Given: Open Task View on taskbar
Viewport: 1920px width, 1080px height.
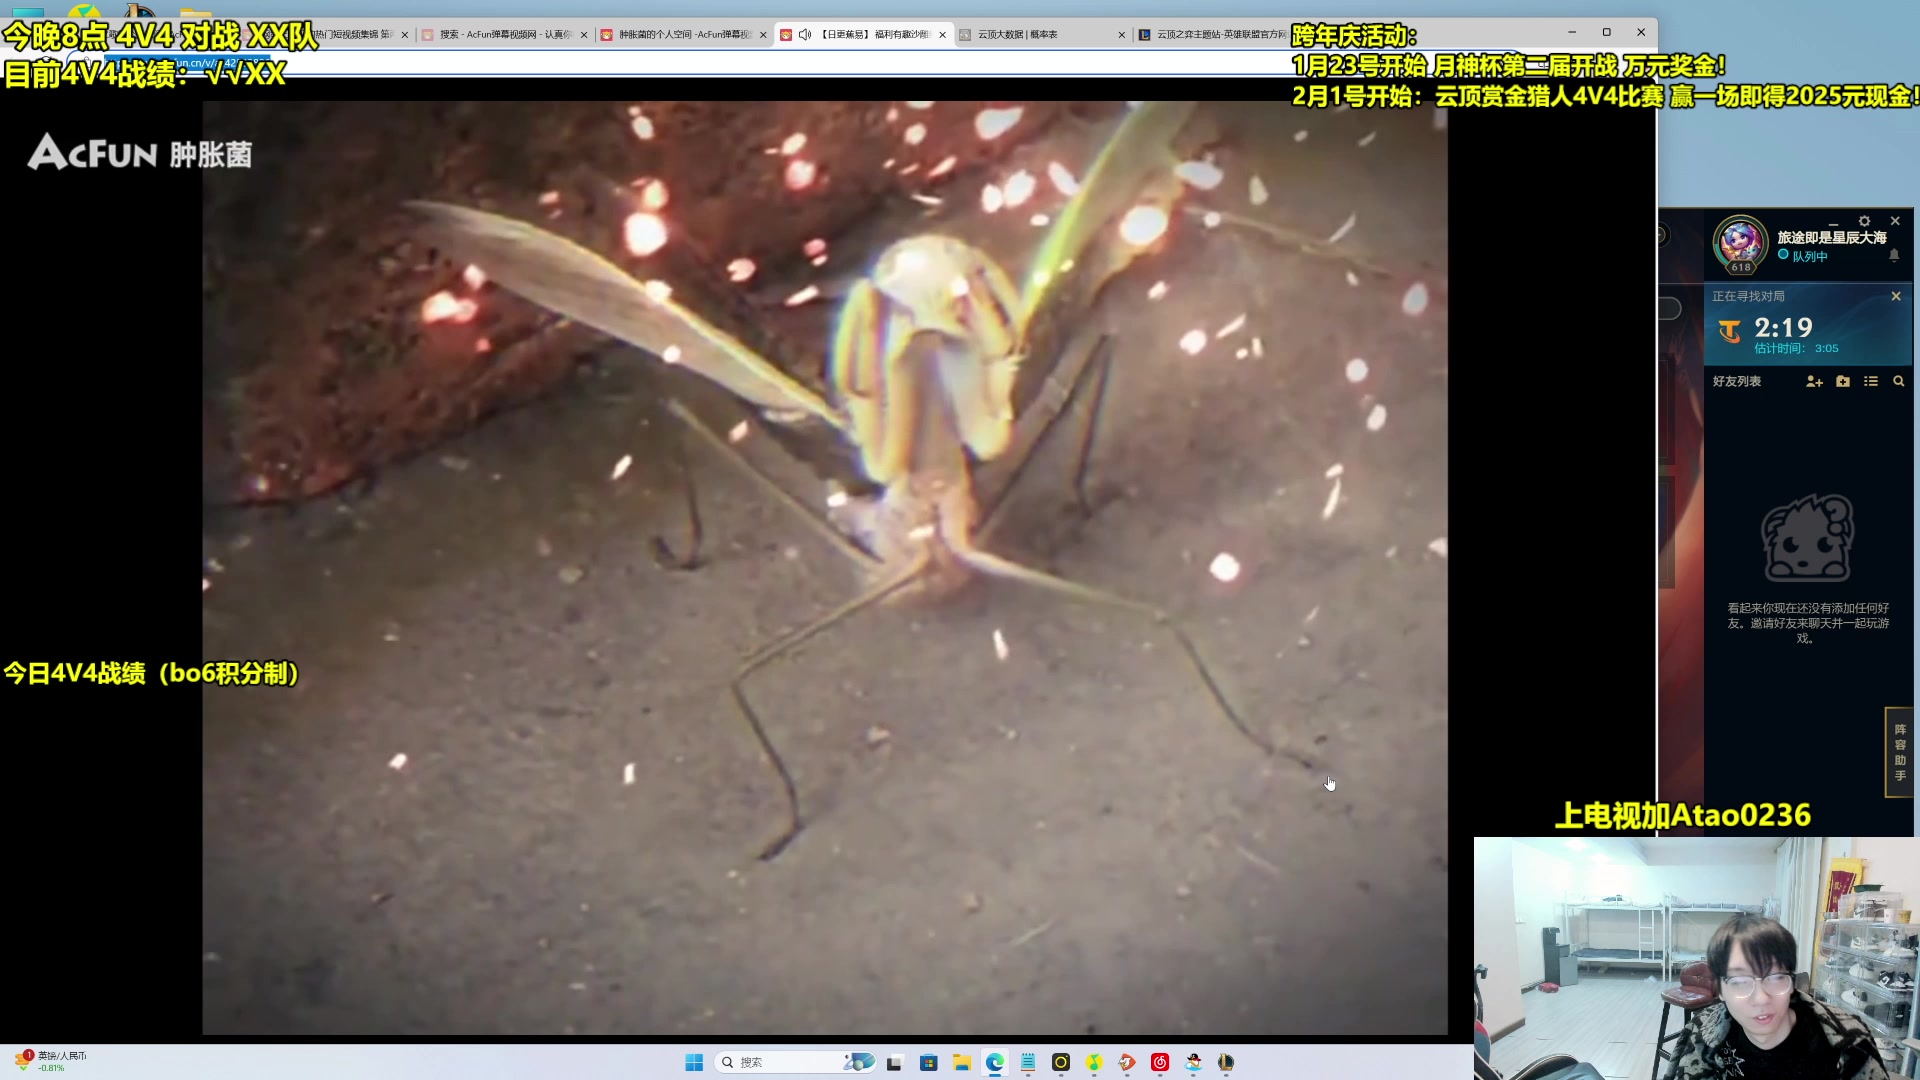Looking at the screenshot, I should [x=895, y=1062].
